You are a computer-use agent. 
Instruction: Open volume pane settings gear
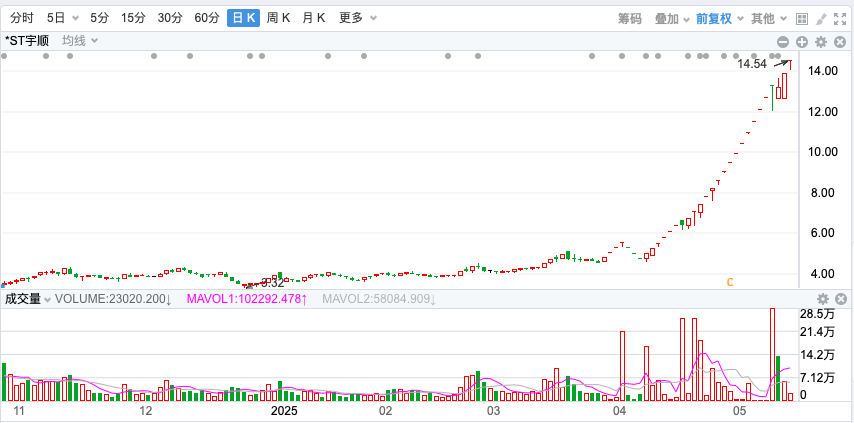(823, 299)
